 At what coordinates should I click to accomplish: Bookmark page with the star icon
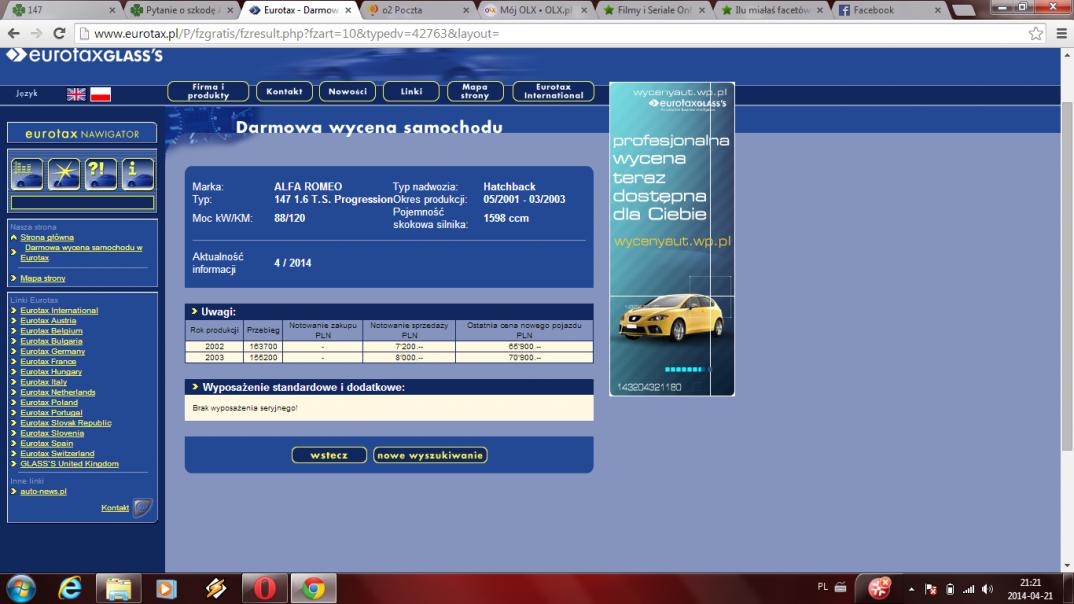click(x=1036, y=33)
